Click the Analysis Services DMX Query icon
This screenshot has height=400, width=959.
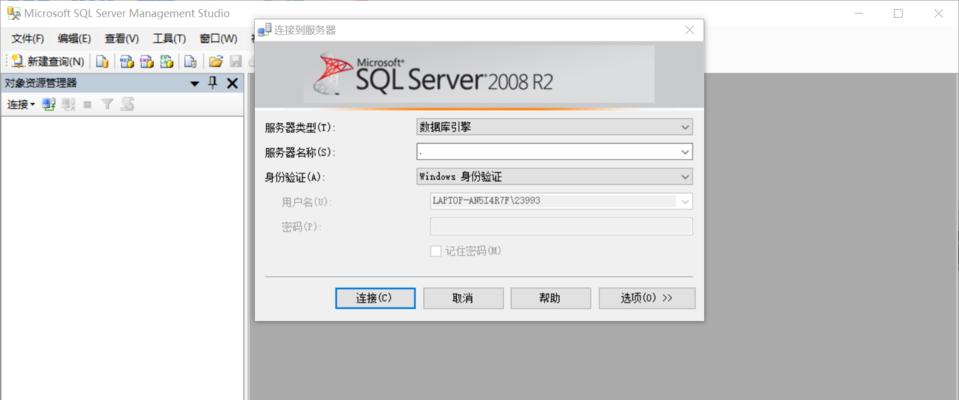click(x=147, y=61)
